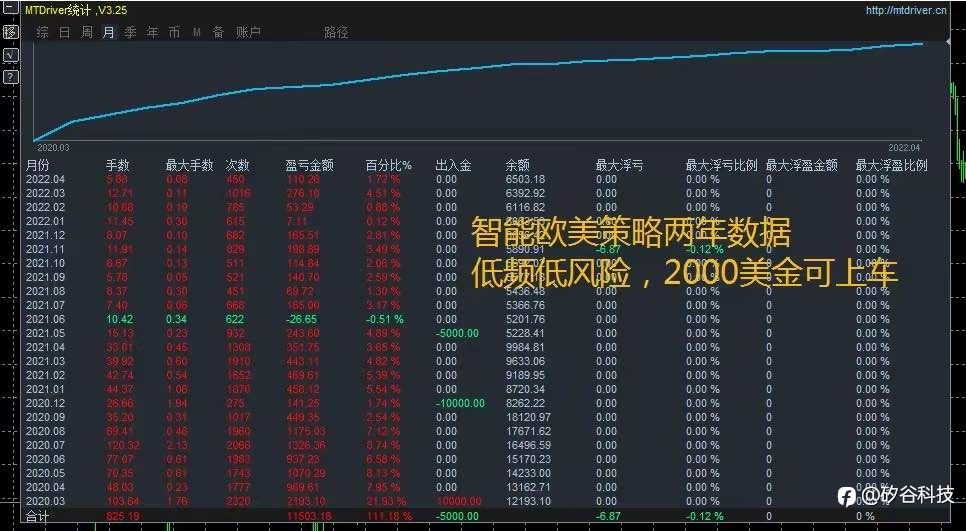
Task: Toggle the √ checkmark button in the sidebar
Action: [x=10, y=55]
